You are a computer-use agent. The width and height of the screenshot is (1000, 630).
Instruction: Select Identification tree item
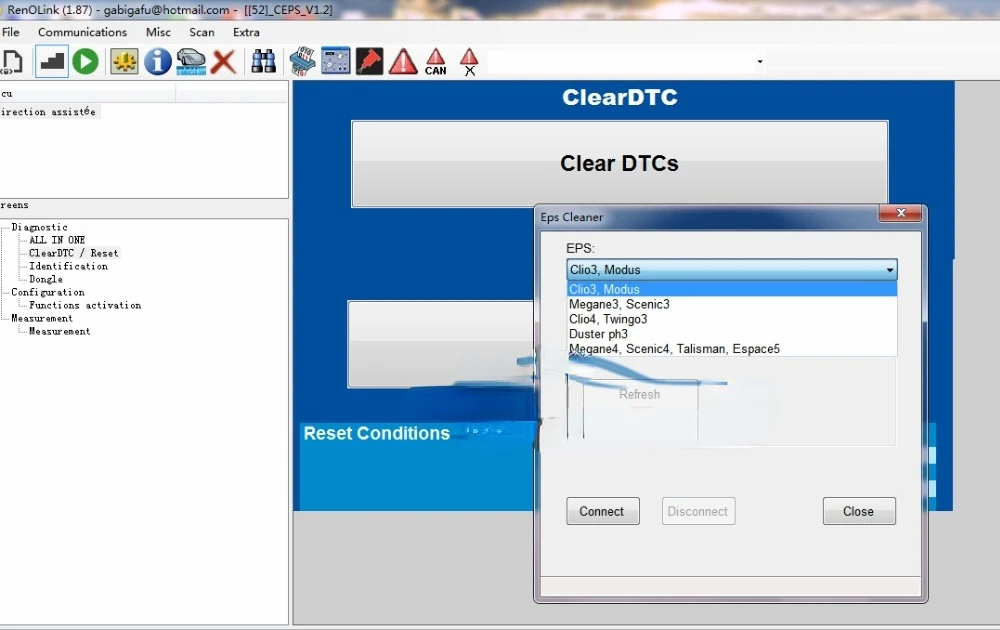pyautogui.click(x=68, y=267)
